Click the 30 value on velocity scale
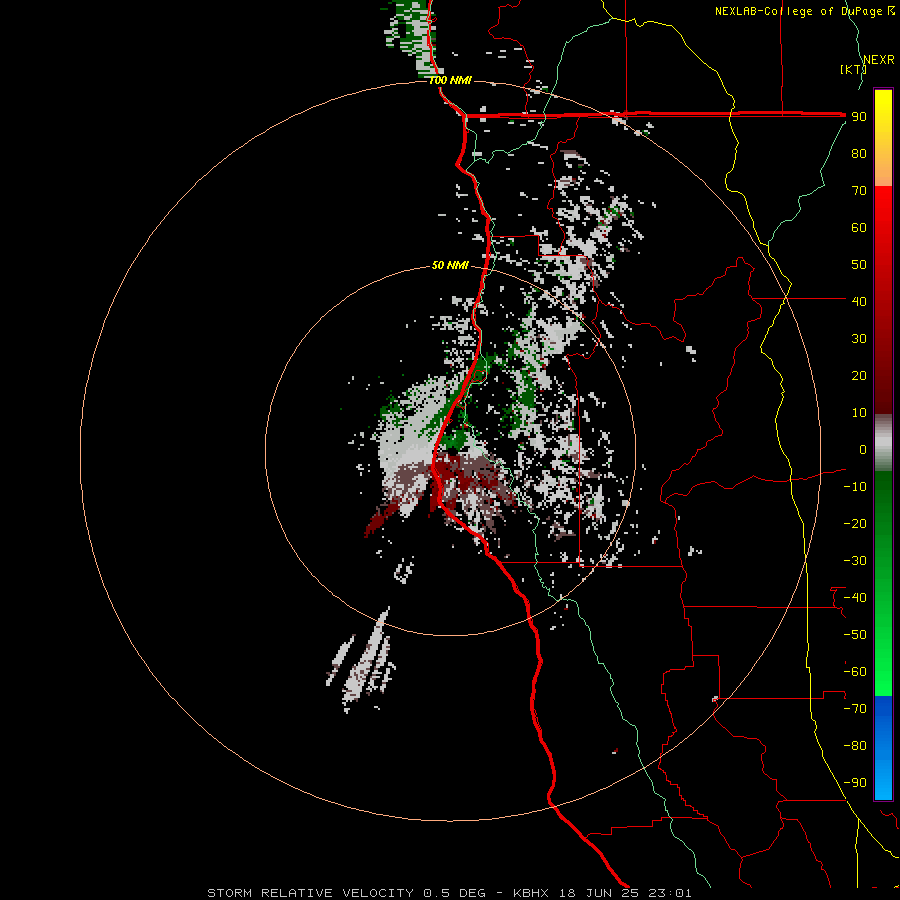This screenshot has height=900, width=900. [x=859, y=339]
